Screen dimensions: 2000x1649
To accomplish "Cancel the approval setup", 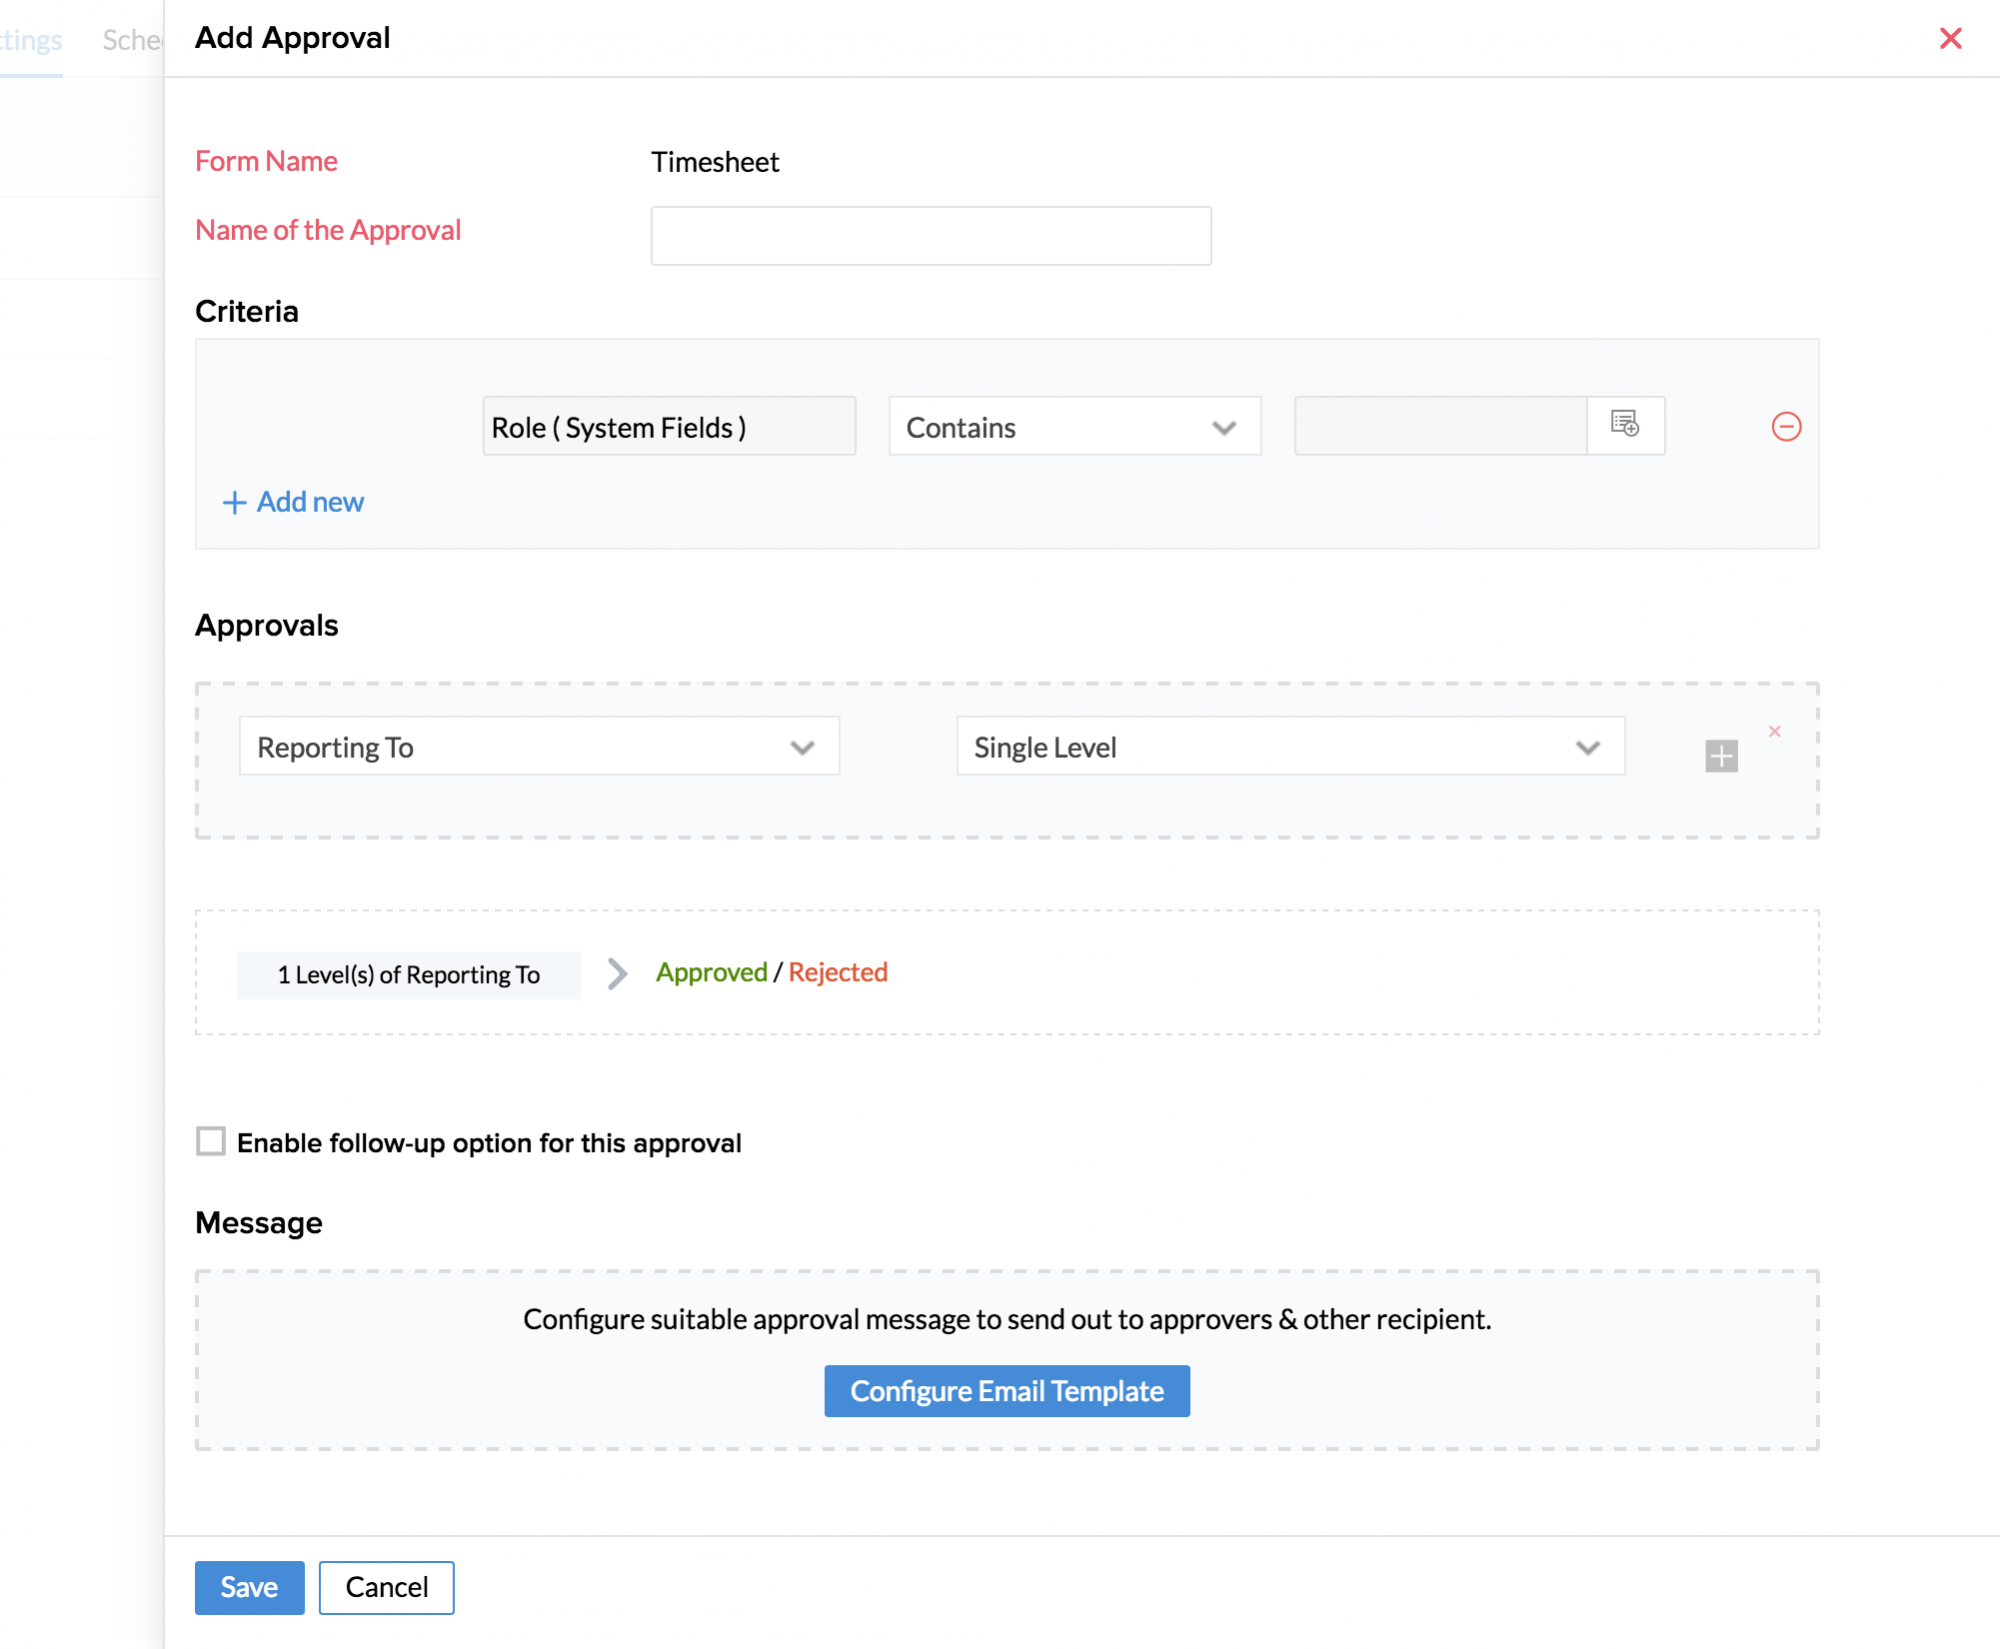I will [386, 1587].
